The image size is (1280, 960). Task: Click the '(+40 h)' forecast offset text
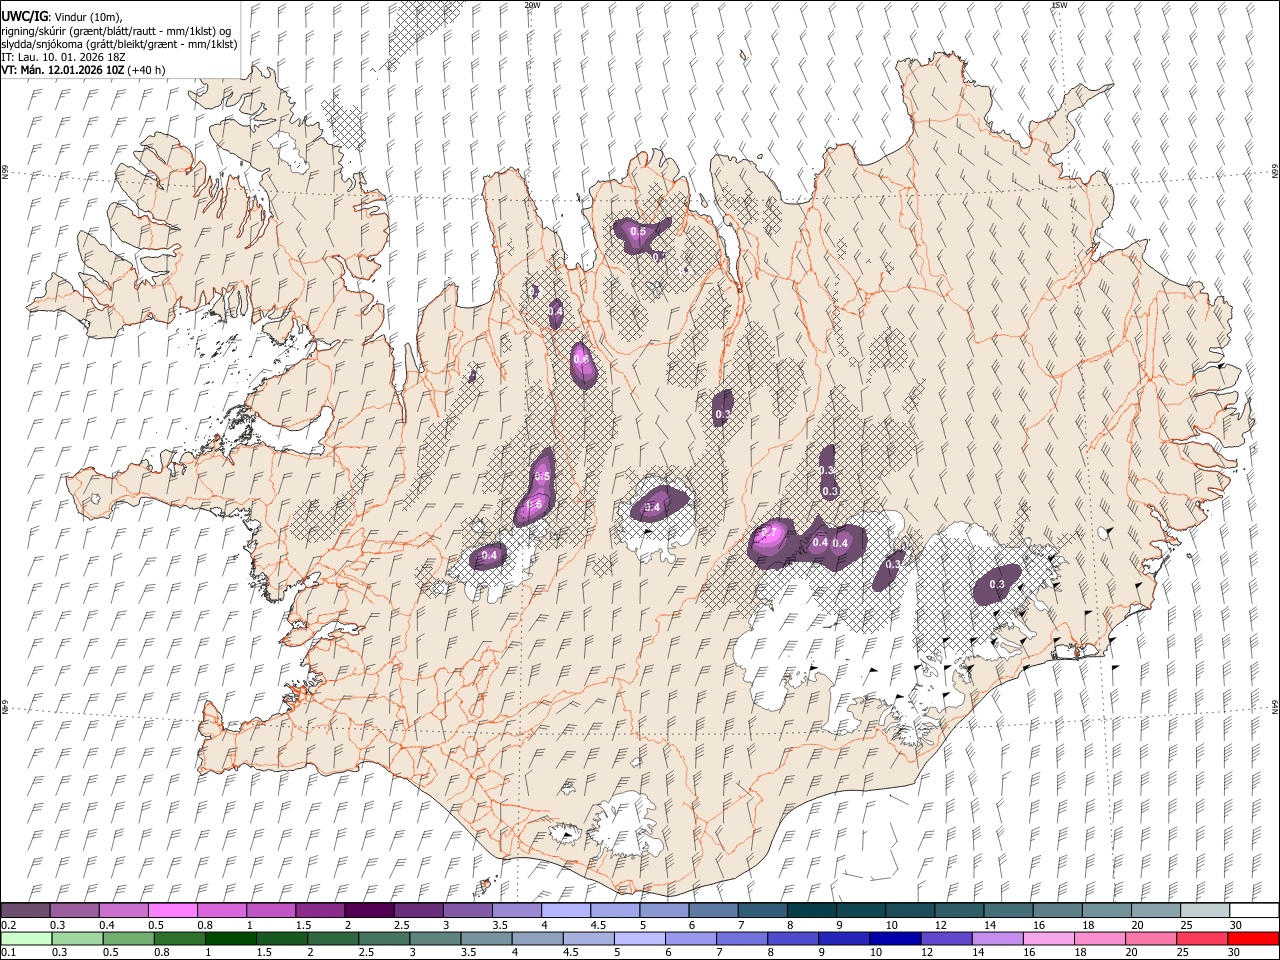pos(146,70)
